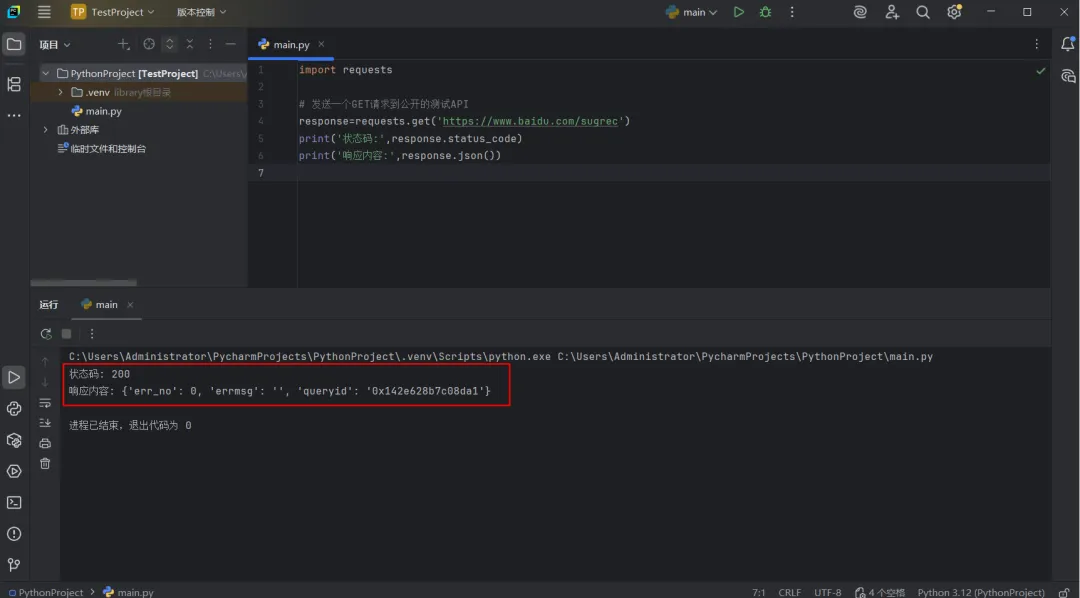Open the main hamburger menu
The height and width of the screenshot is (598, 1080).
tap(44, 12)
